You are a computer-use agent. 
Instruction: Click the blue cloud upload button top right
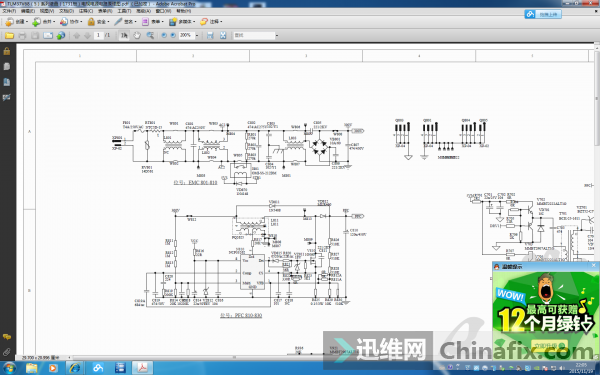coord(543,15)
